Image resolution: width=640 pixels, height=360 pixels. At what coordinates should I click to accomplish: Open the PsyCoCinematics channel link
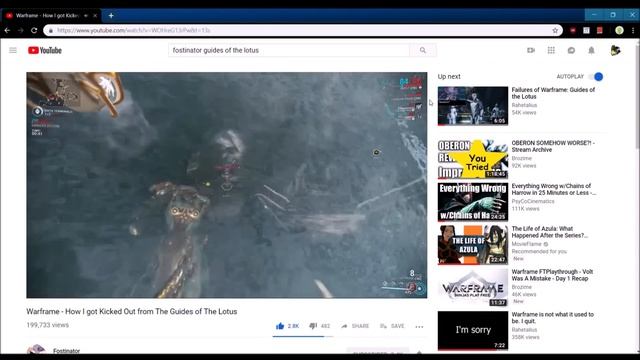pyautogui.click(x=533, y=201)
